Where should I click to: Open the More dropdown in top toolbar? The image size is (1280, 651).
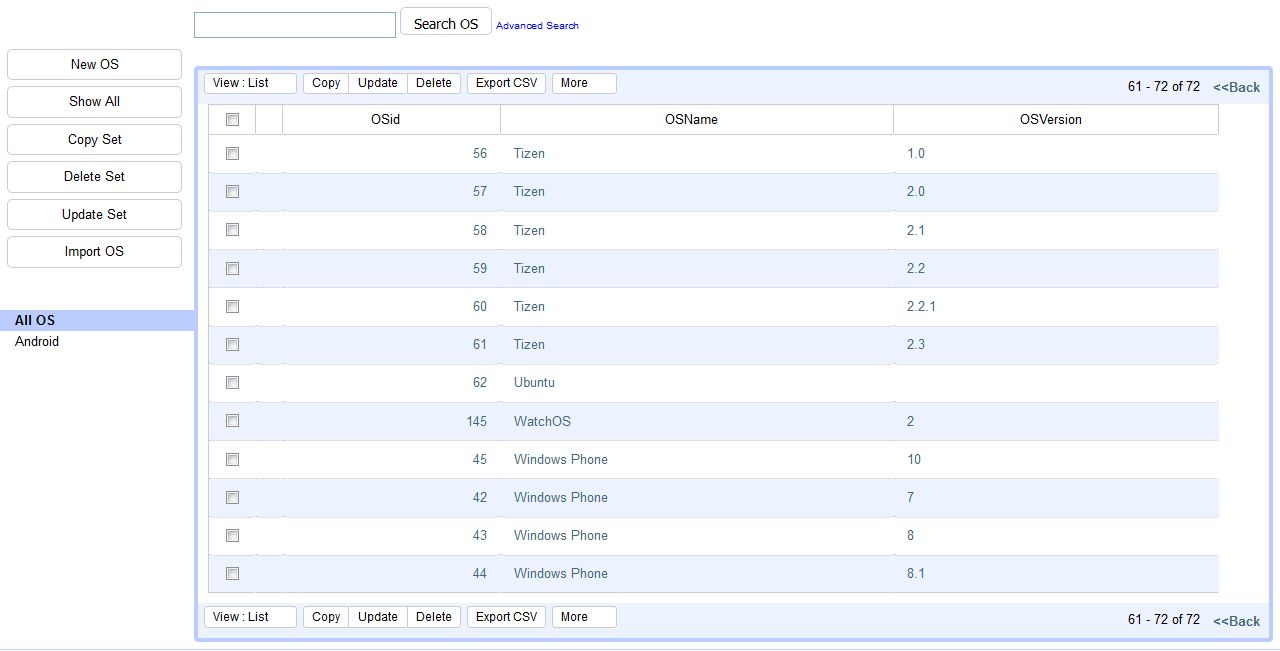pyautogui.click(x=584, y=83)
